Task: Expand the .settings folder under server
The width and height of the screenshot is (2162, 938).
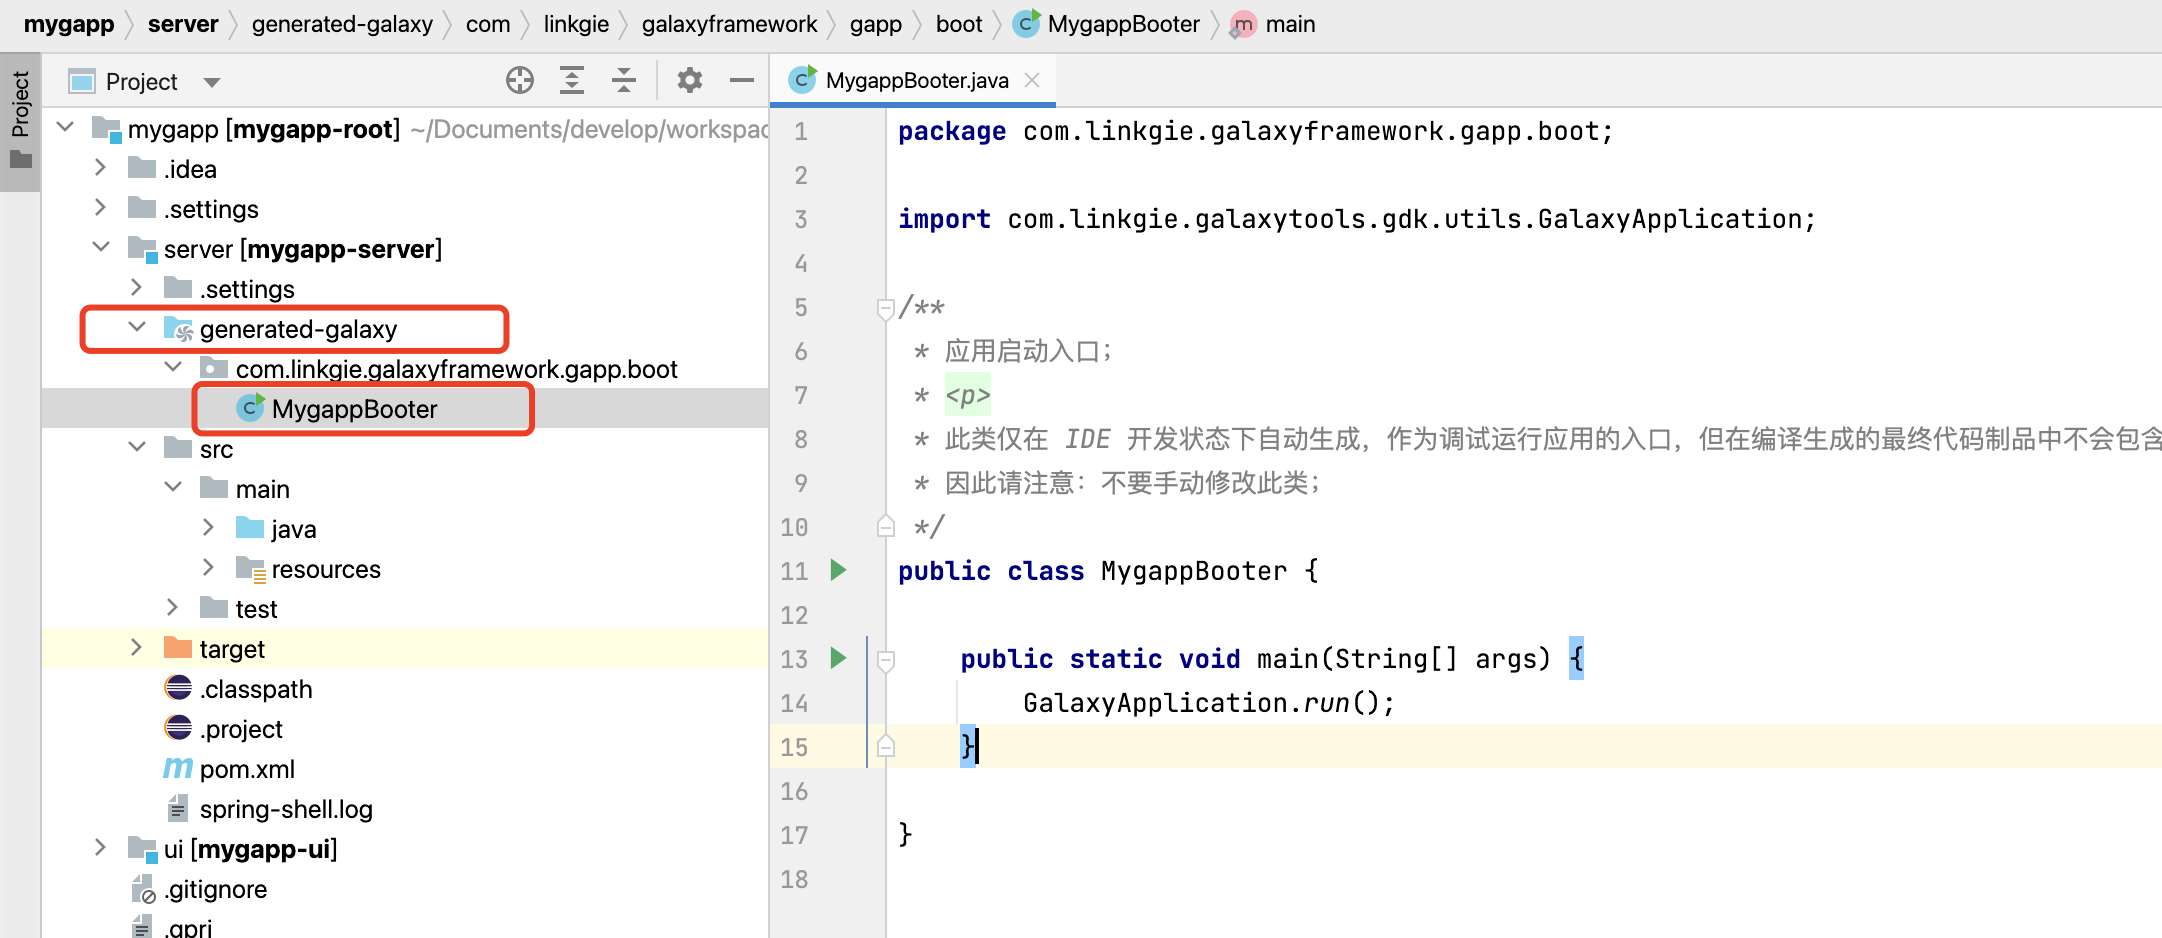Action: pos(137,288)
